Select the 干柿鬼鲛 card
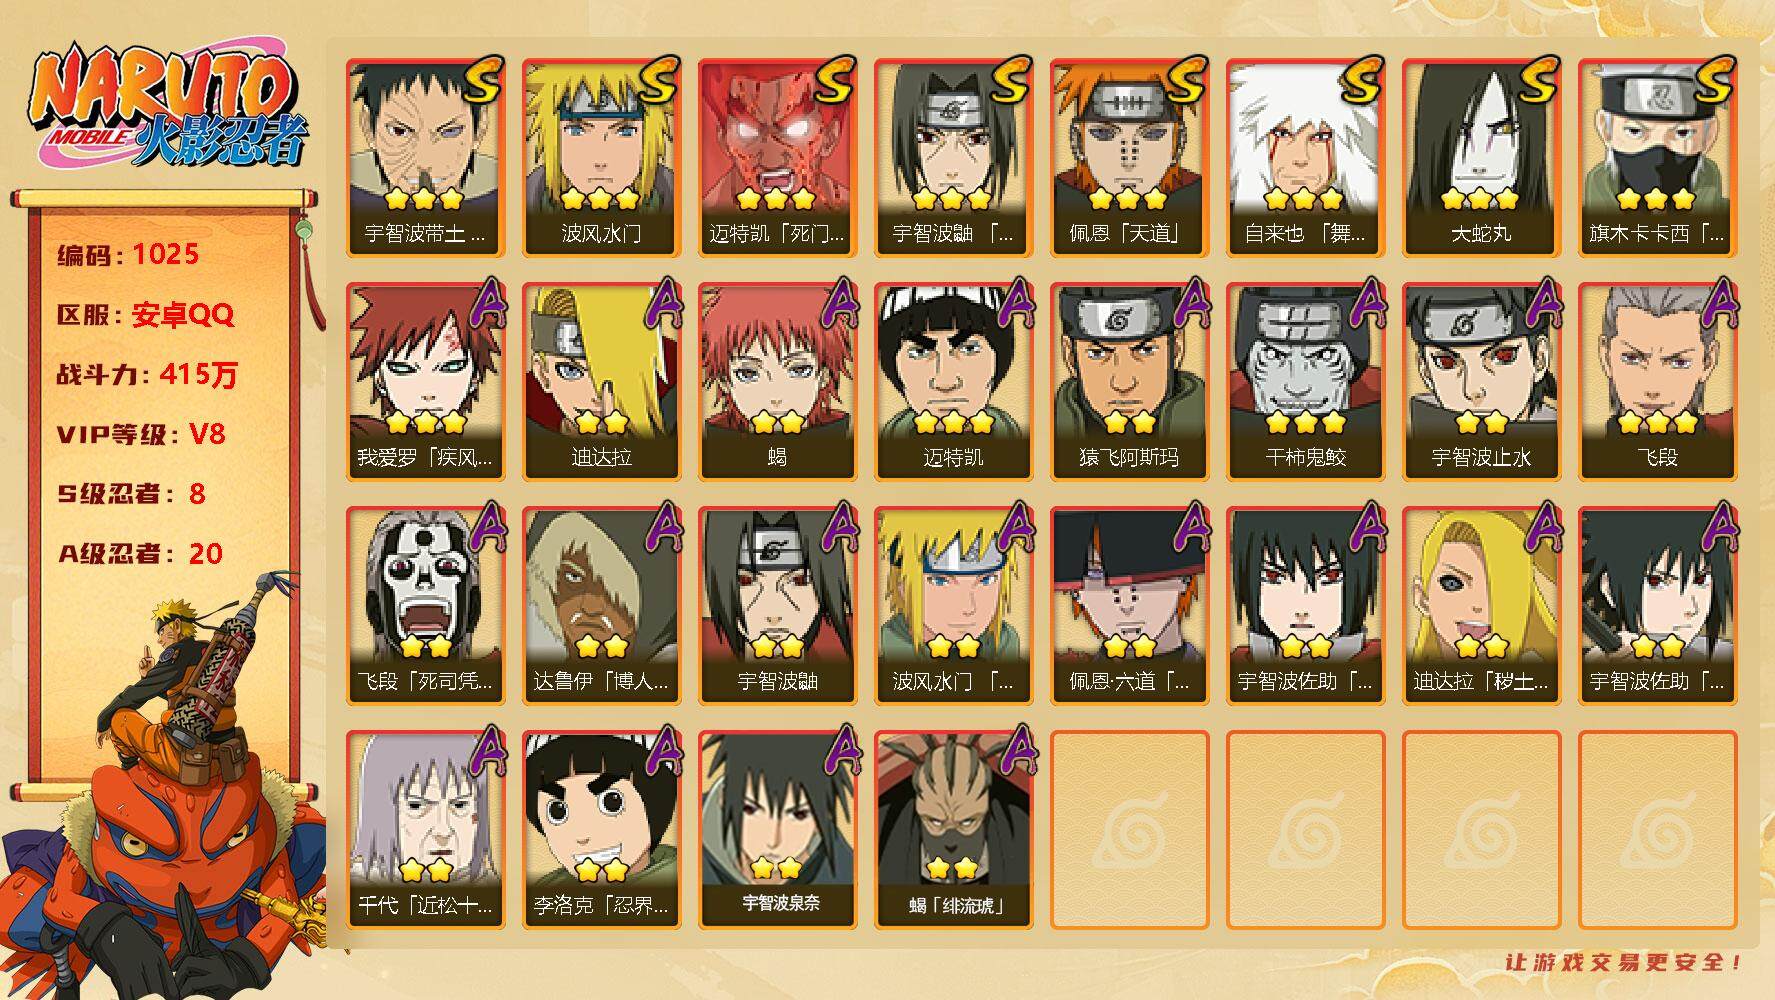Screen dimensions: 1775x1000 [1305, 382]
